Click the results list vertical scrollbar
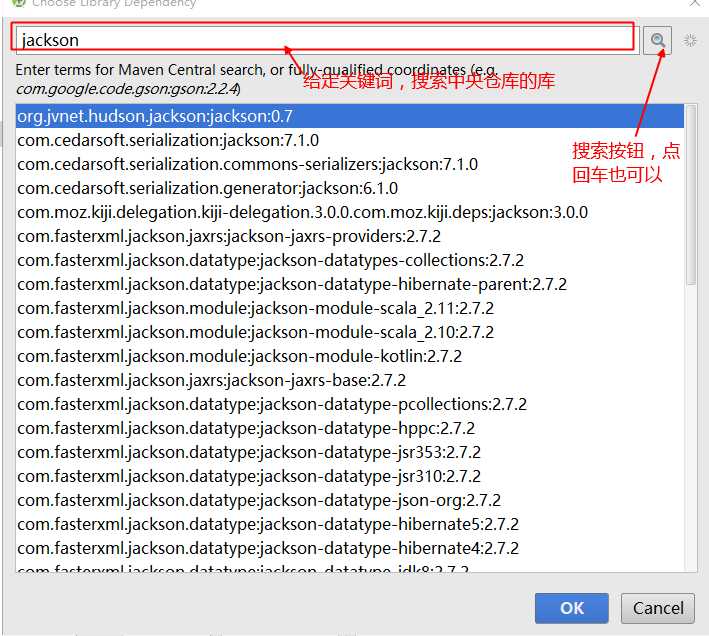The height and width of the screenshot is (636, 709). click(691, 194)
